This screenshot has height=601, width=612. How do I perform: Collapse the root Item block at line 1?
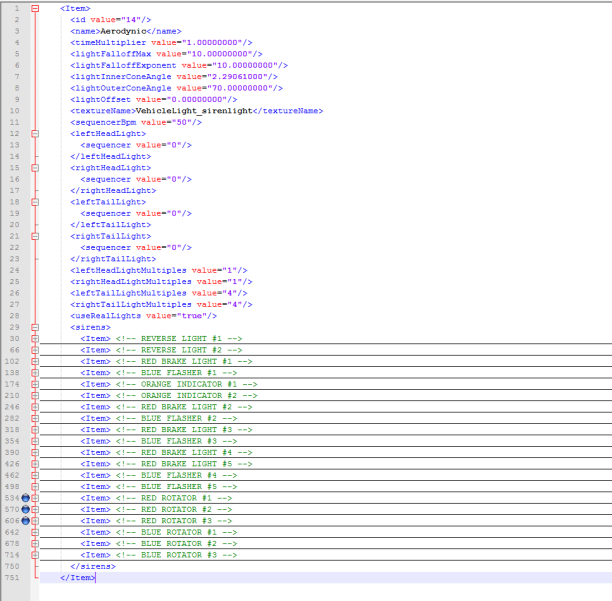(x=35, y=8)
